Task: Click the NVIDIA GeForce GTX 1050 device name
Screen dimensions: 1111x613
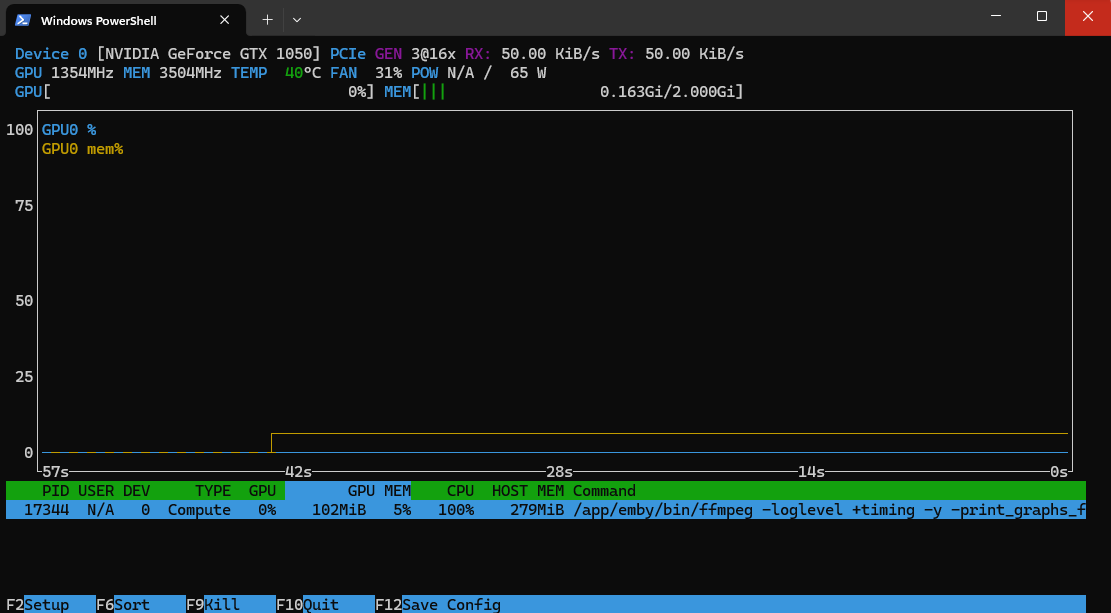Action: tap(208, 54)
